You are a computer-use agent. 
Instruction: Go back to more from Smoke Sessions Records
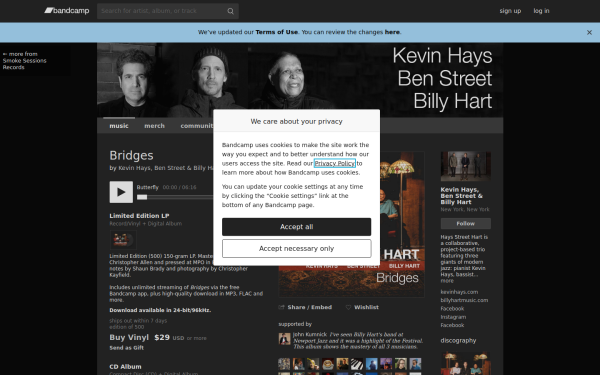pyautogui.click(x=24, y=60)
